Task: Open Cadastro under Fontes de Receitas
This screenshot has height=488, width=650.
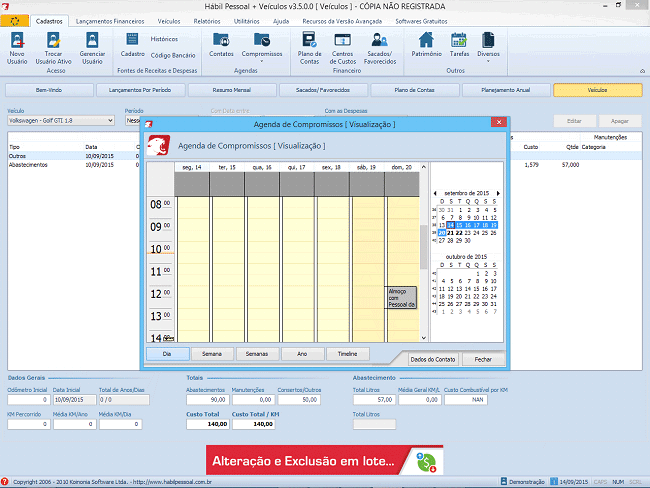Action: (132, 45)
